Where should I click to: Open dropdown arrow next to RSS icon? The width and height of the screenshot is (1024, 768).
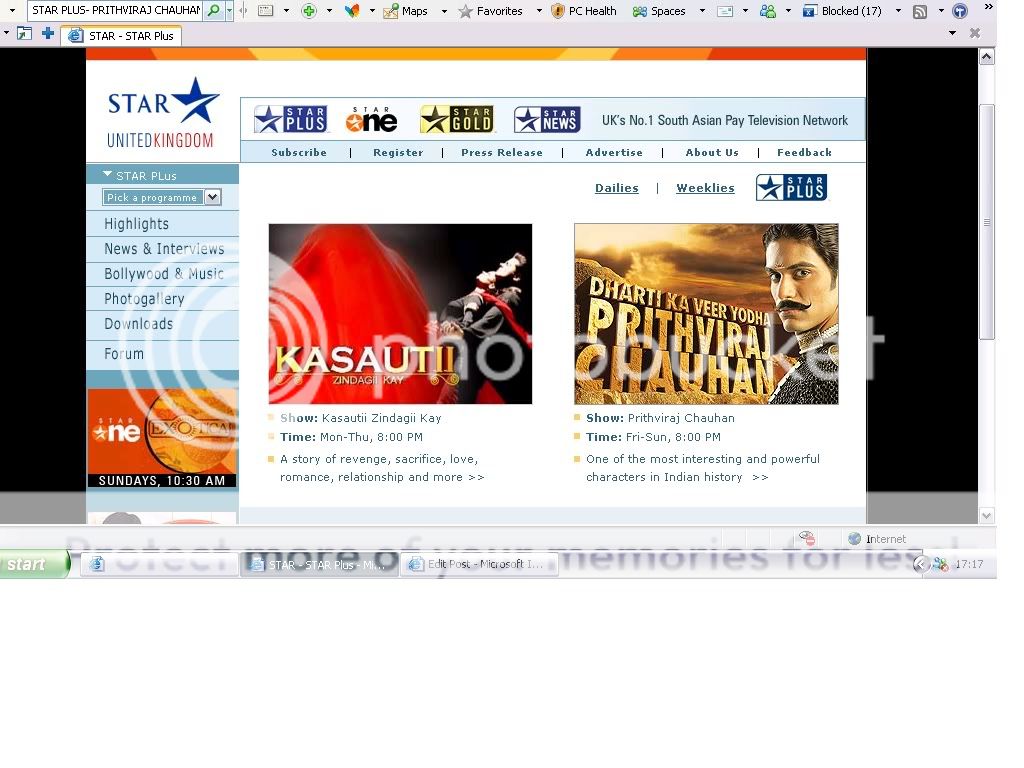941,11
